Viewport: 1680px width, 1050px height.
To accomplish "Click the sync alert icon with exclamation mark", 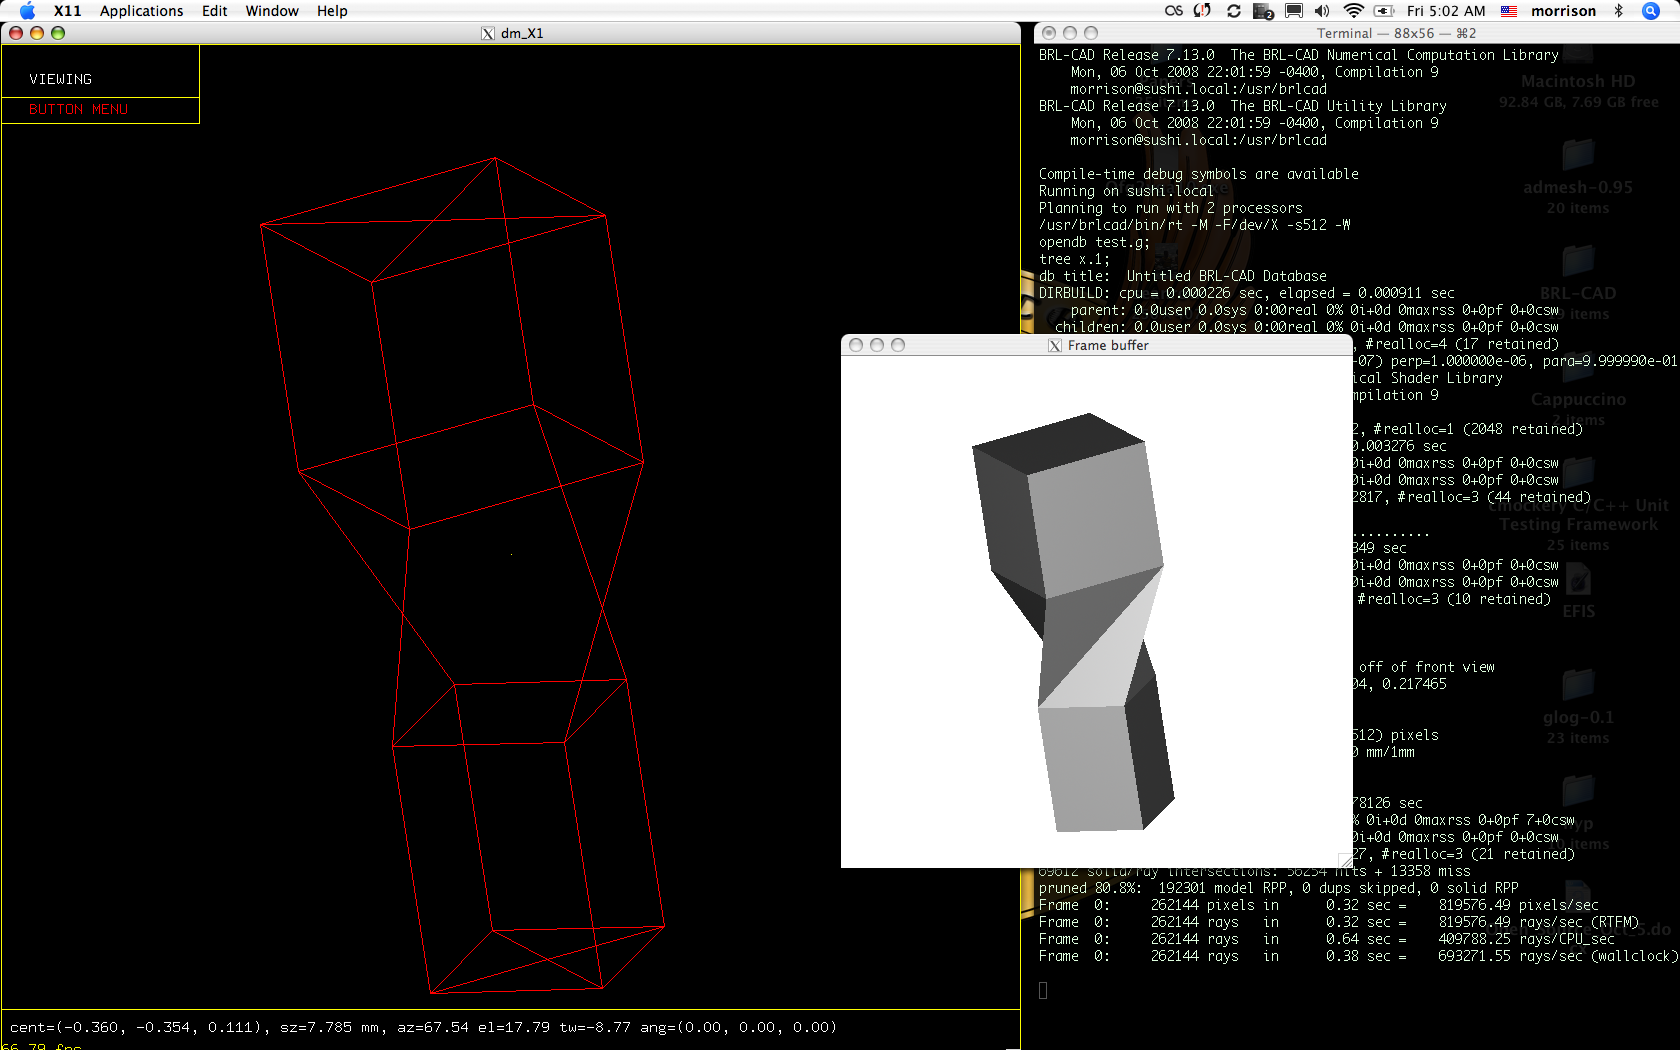I will pyautogui.click(x=1203, y=11).
